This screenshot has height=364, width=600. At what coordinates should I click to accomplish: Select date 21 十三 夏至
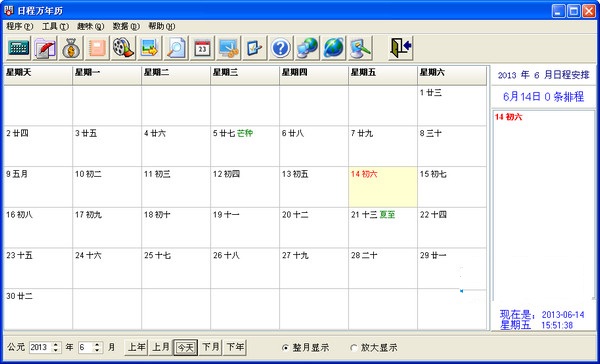383,227
